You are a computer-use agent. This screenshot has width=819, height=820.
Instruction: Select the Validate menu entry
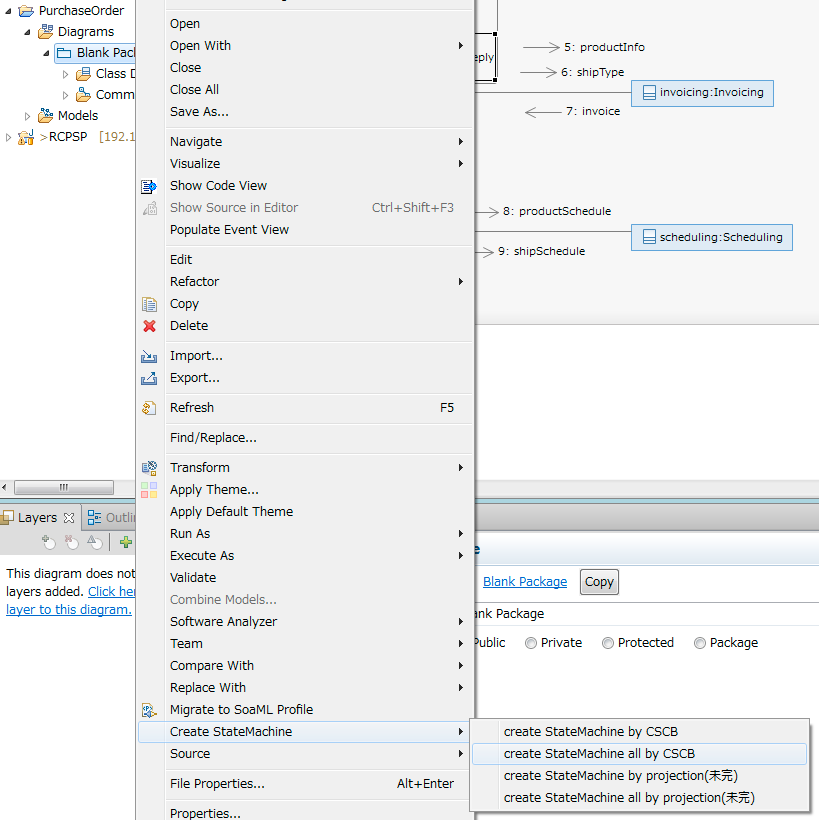point(193,578)
